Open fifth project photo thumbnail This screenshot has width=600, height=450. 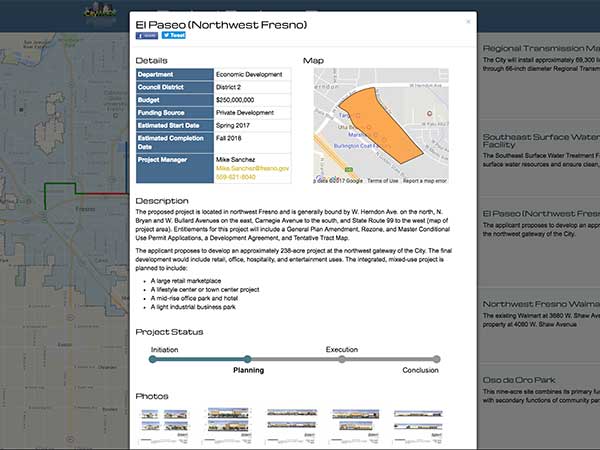(418, 426)
